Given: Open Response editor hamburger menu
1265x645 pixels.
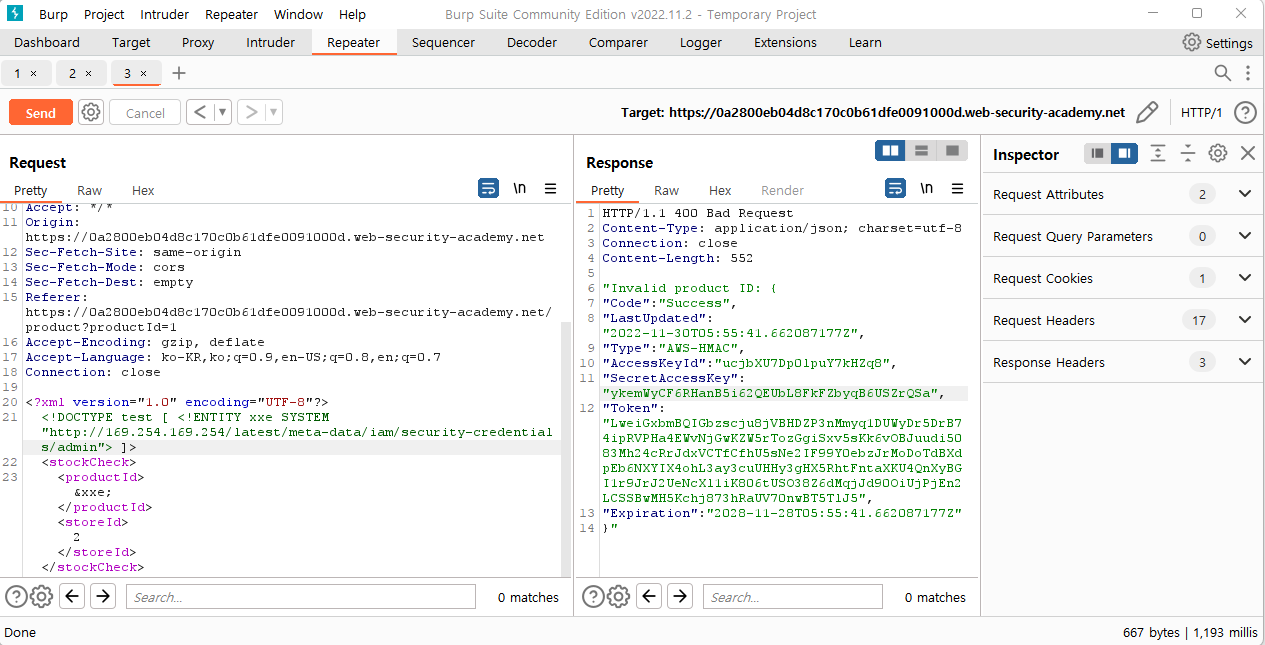Looking at the screenshot, I should tap(957, 188).
